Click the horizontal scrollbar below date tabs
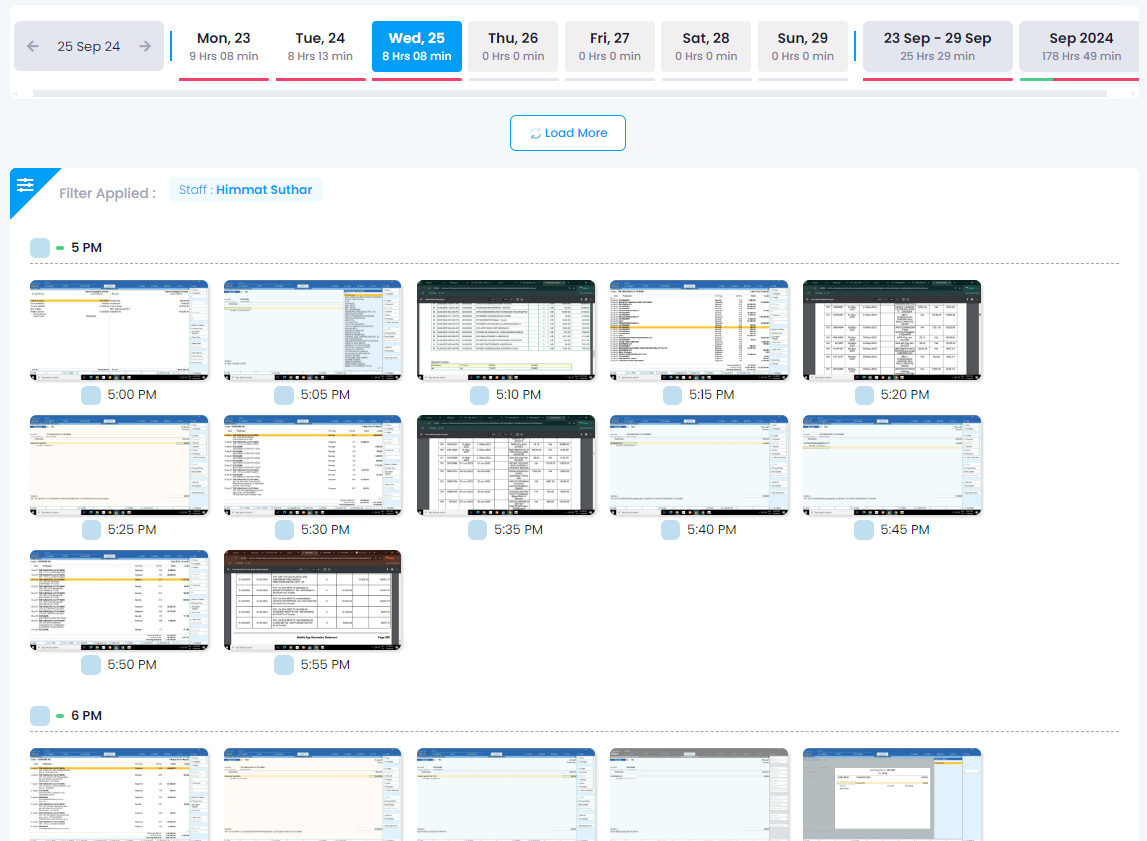The image size is (1147, 841). click(569, 94)
